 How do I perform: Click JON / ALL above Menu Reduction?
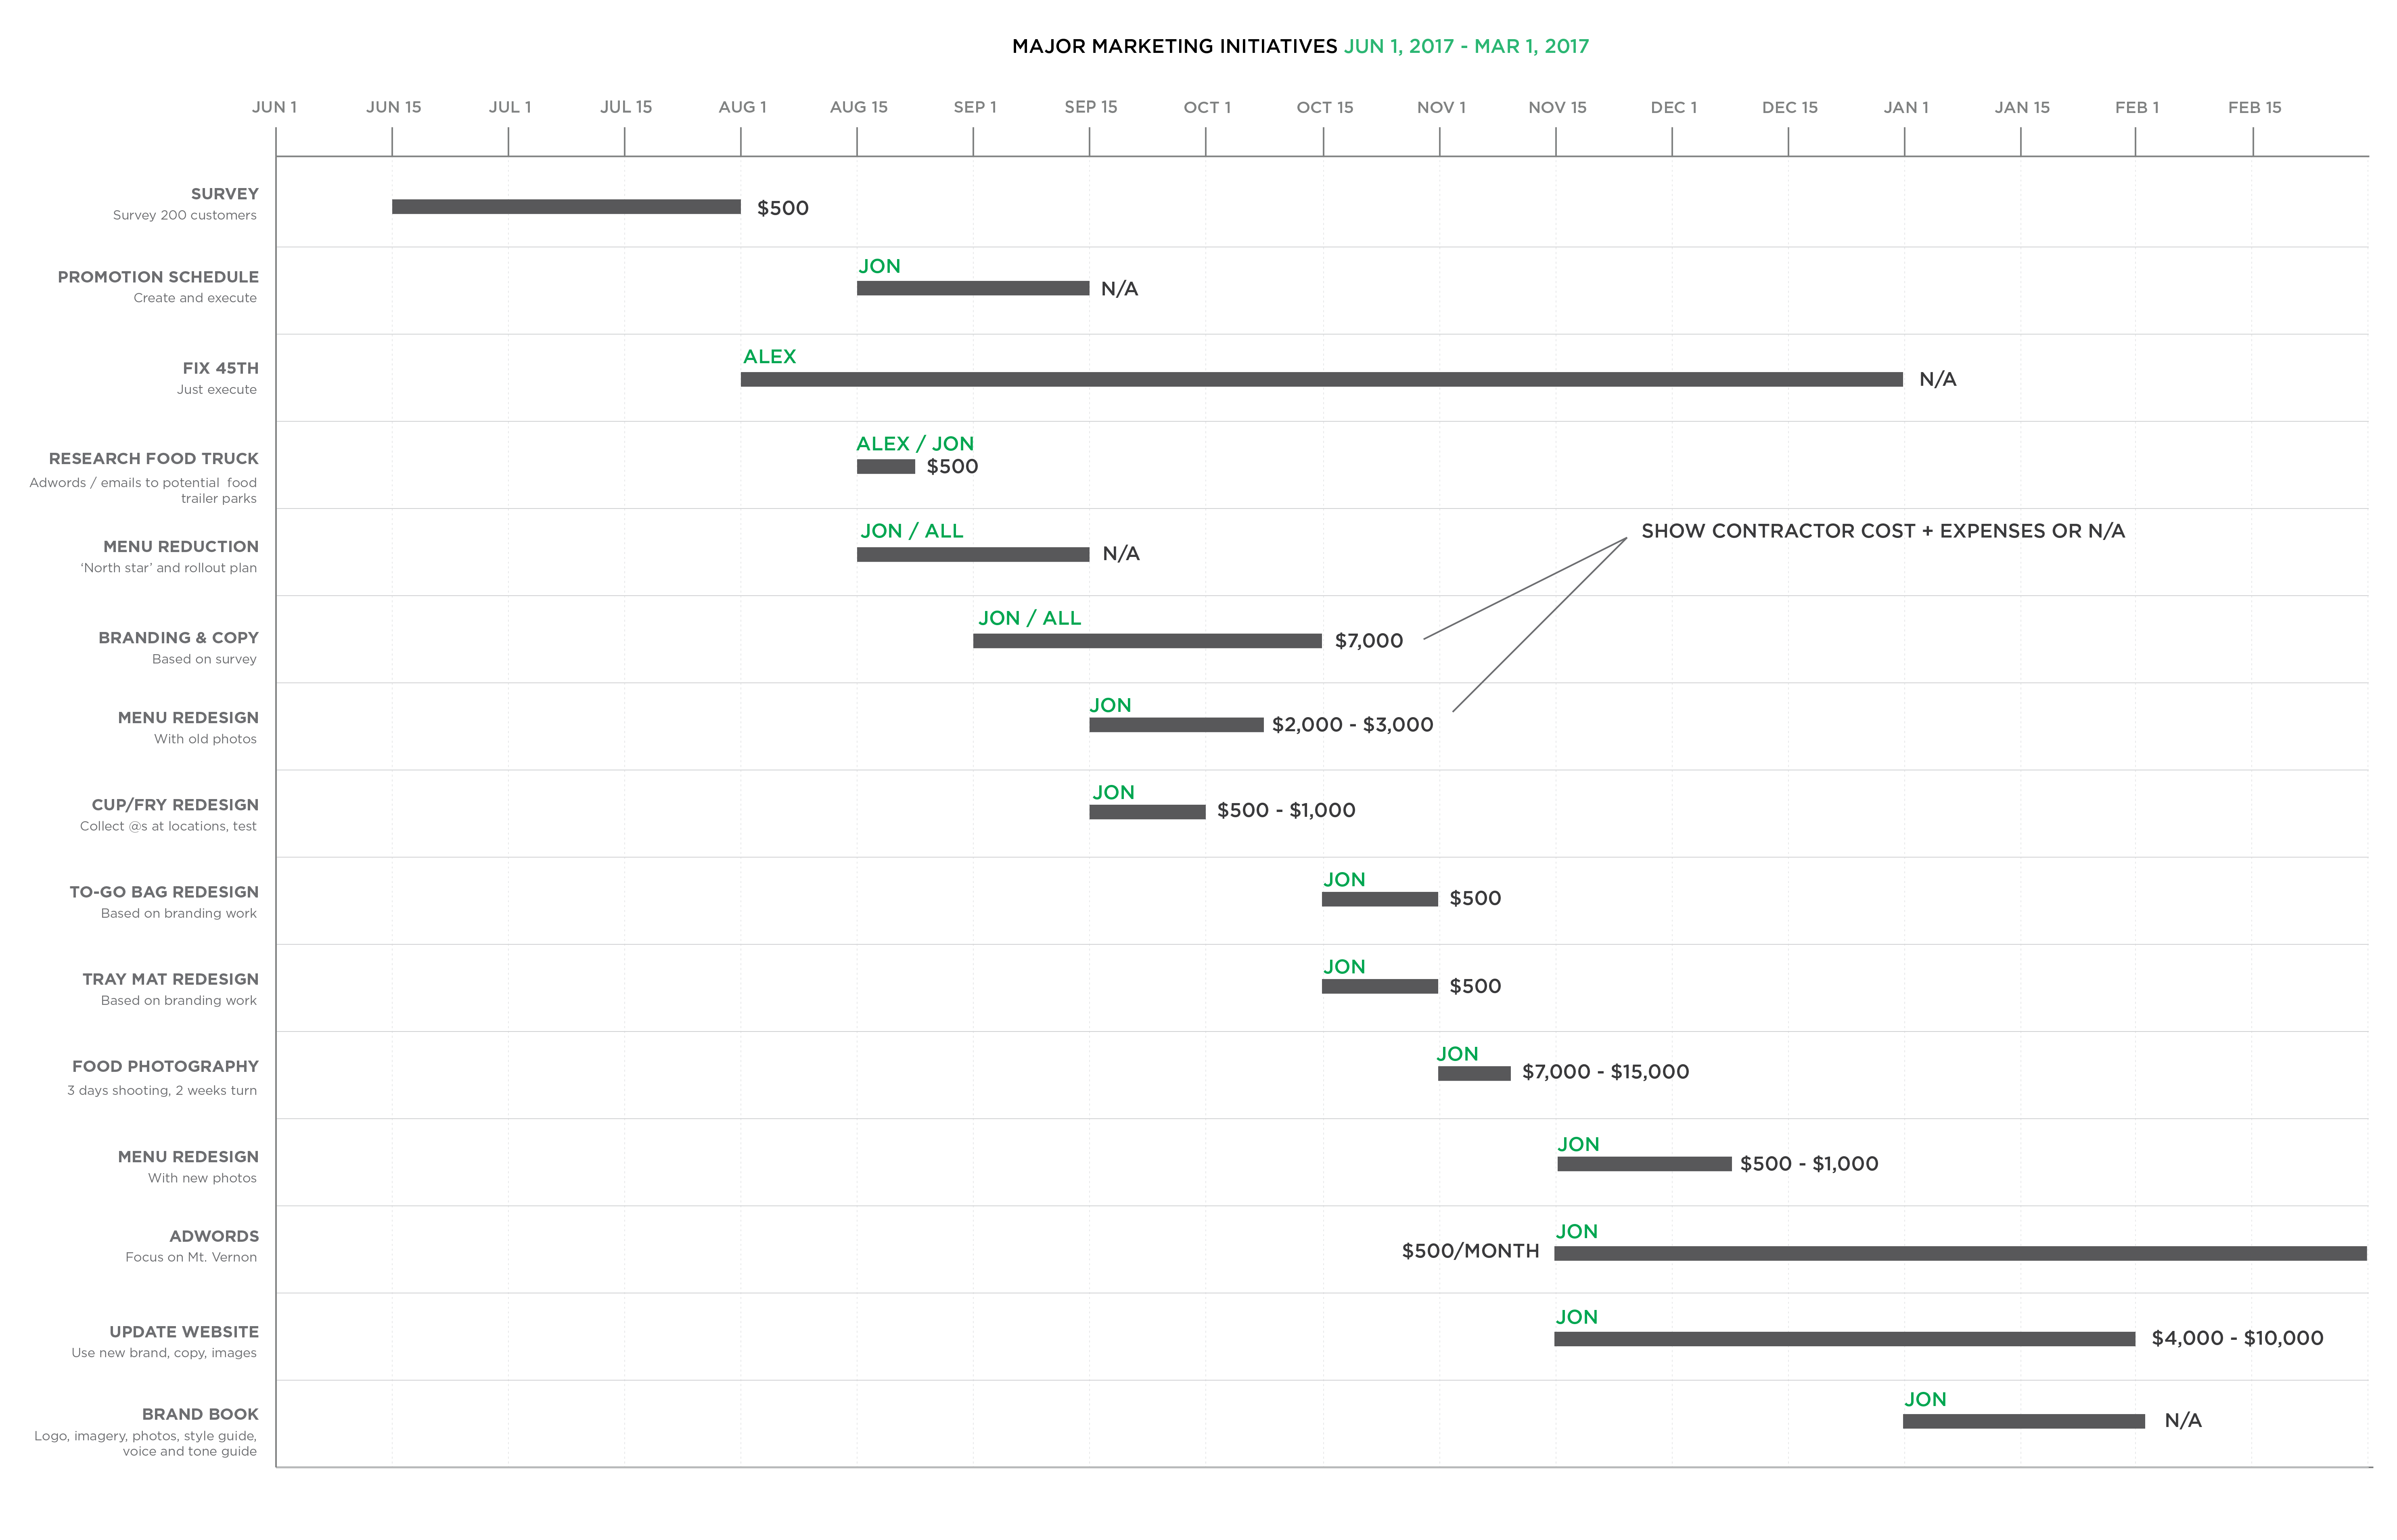pyautogui.click(x=911, y=531)
